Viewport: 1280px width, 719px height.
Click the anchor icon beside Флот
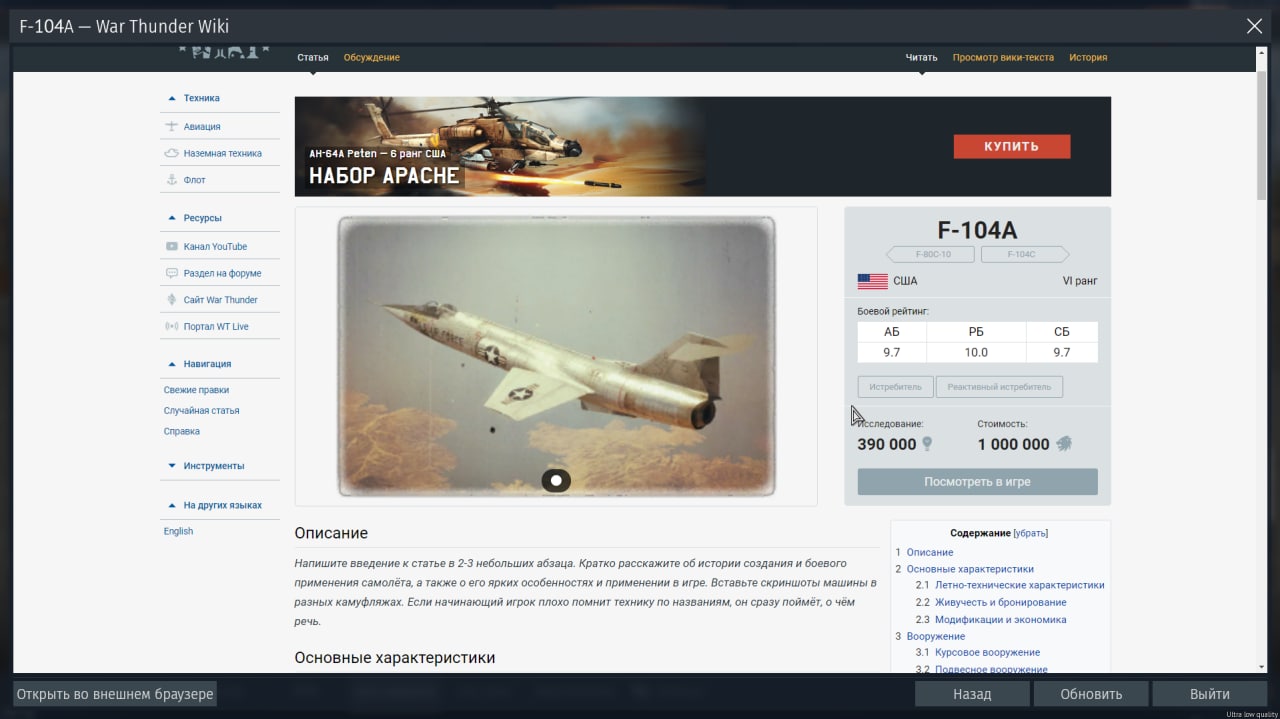click(171, 180)
